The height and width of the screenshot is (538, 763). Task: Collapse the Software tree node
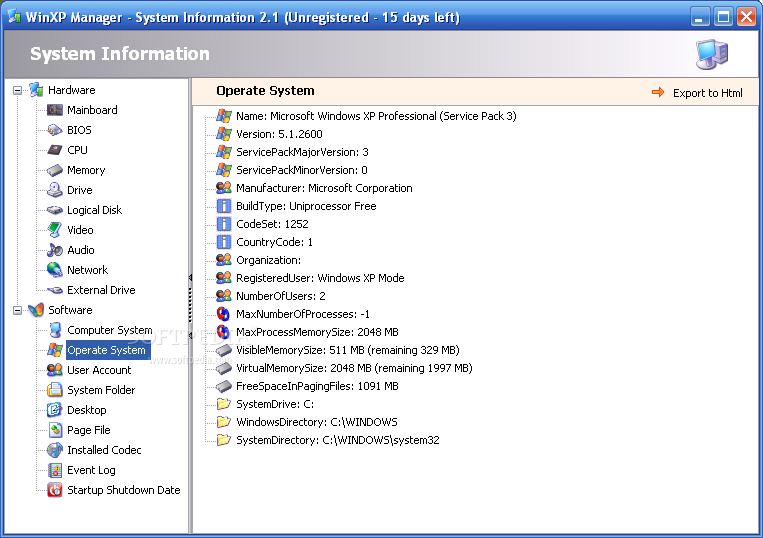pos(18,310)
